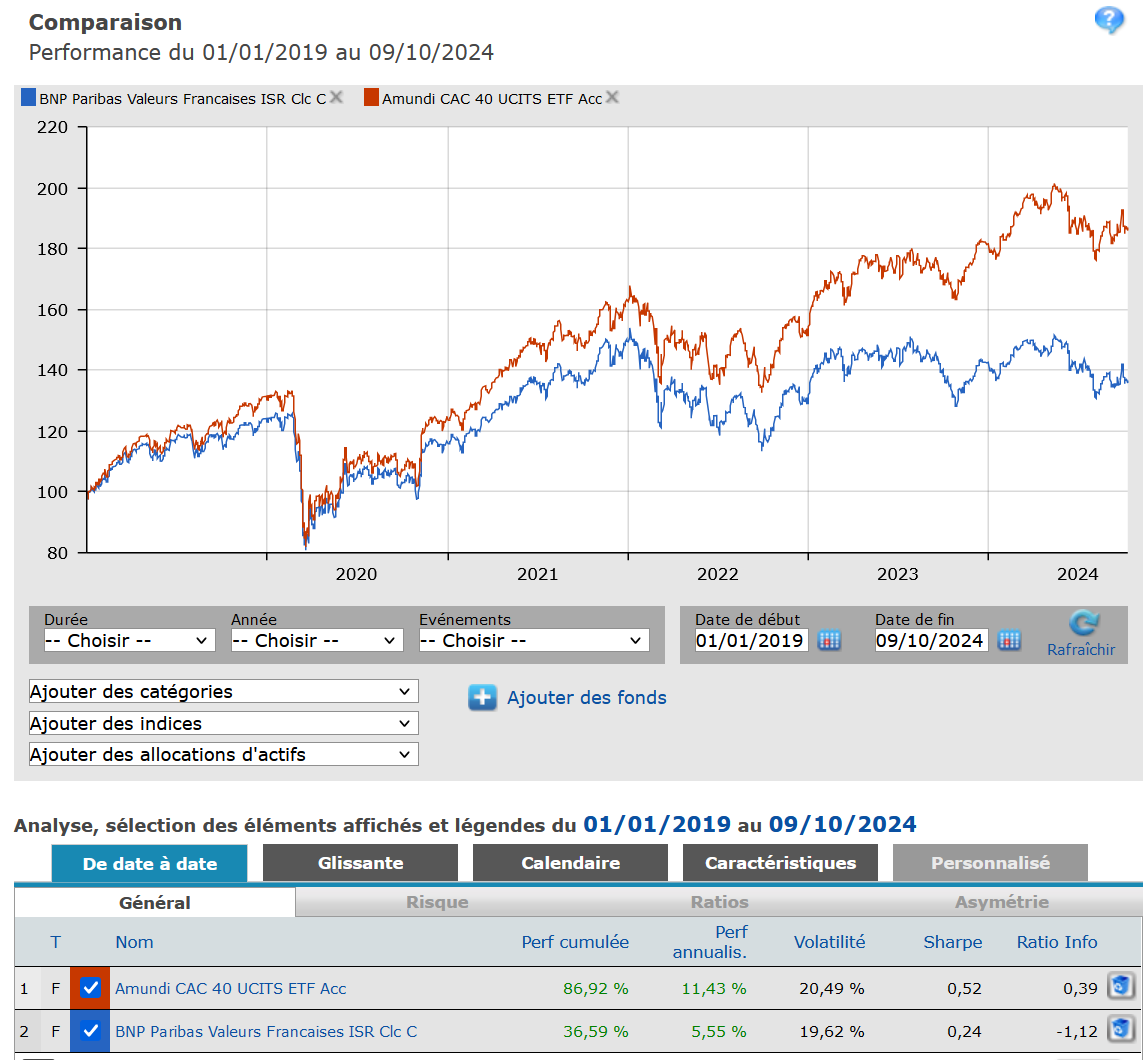This screenshot has width=1144, height=1060.
Task: Click the 86,92 % cumulative performance value
Action: click(x=595, y=989)
